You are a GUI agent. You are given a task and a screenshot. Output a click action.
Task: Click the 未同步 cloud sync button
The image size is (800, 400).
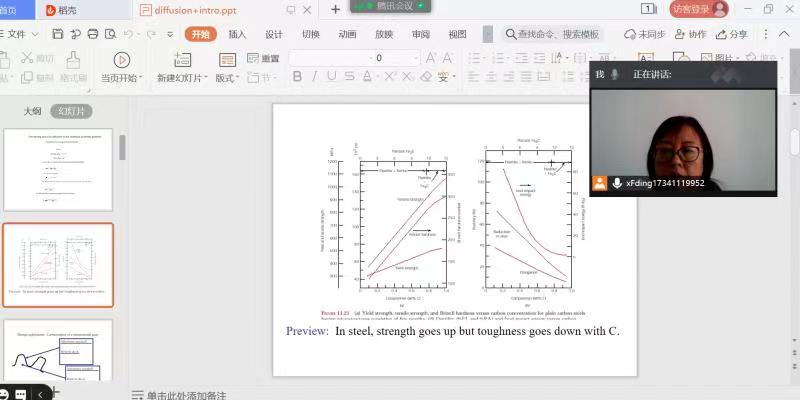645,34
